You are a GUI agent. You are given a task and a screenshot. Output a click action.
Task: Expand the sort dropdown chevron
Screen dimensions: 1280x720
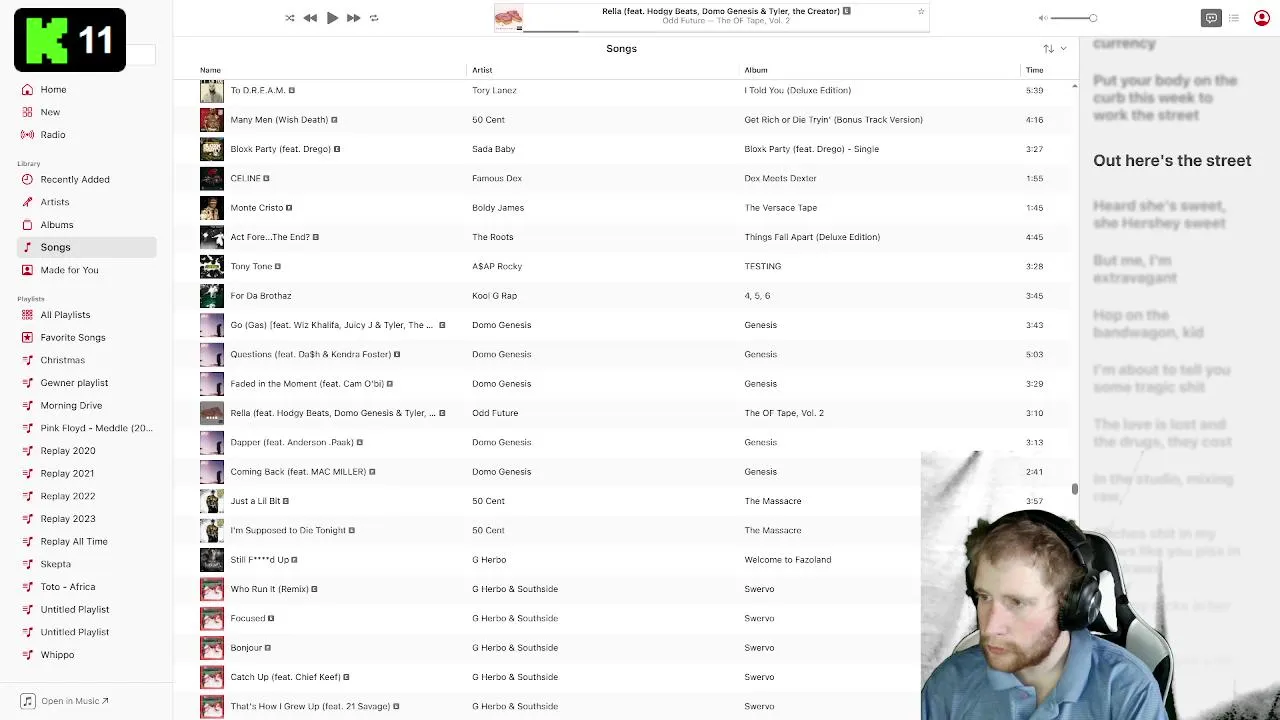(1063, 48)
